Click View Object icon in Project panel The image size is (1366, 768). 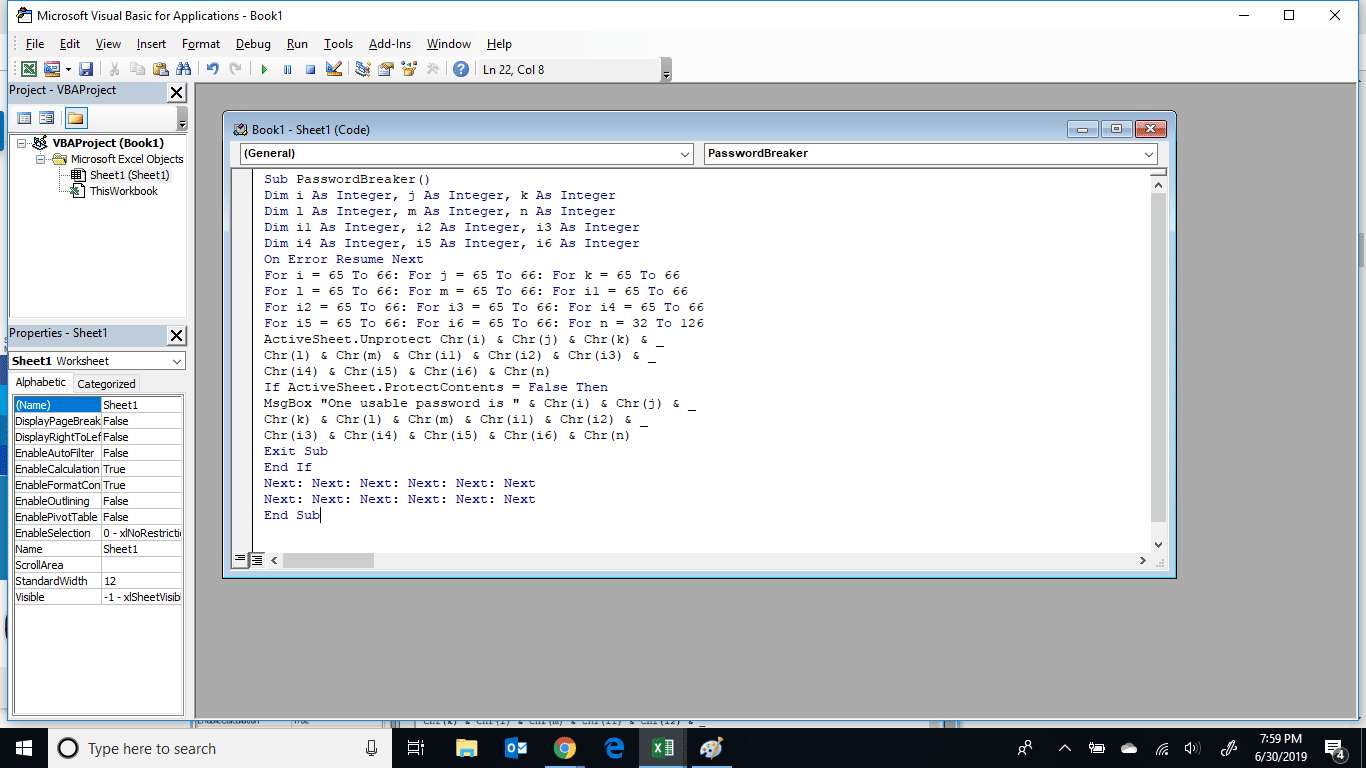[x=46, y=118]
